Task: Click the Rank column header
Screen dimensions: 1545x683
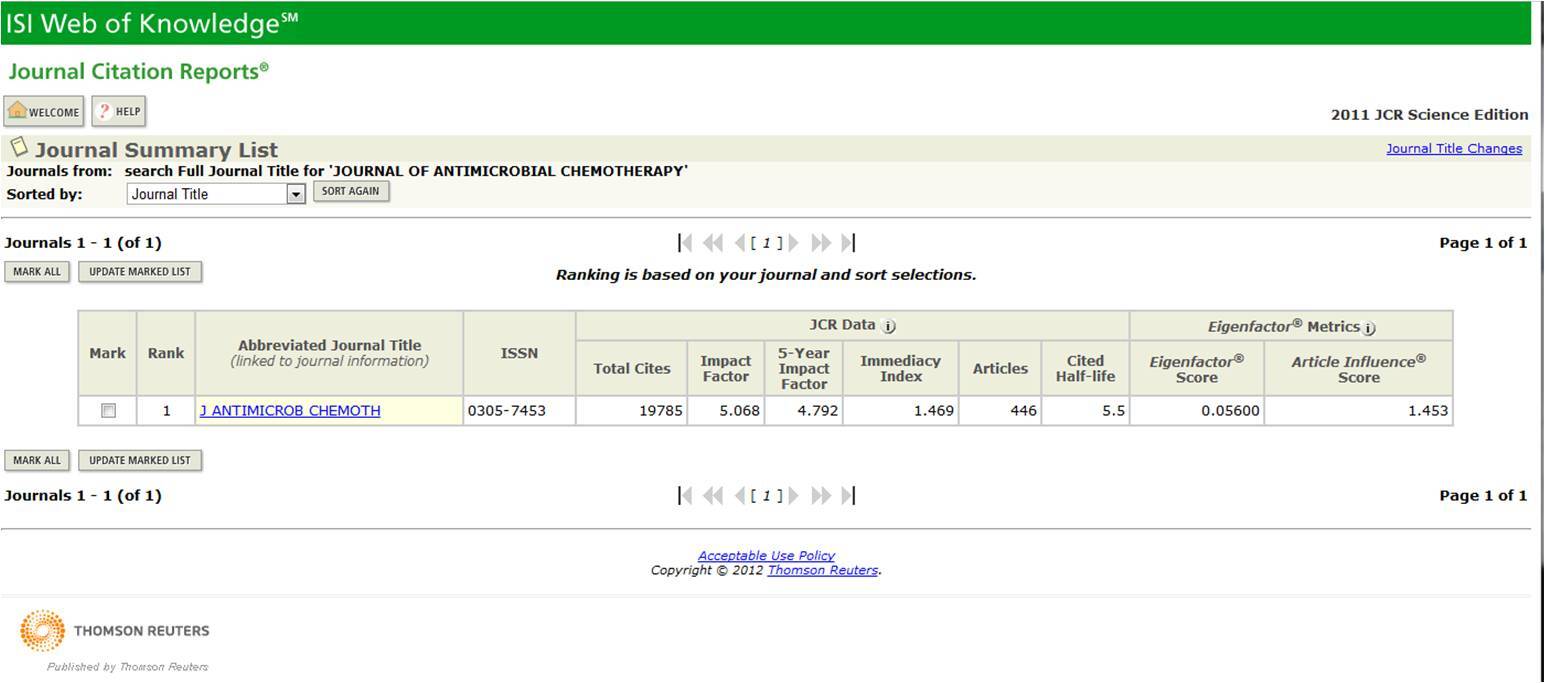Action: (166, 352)
